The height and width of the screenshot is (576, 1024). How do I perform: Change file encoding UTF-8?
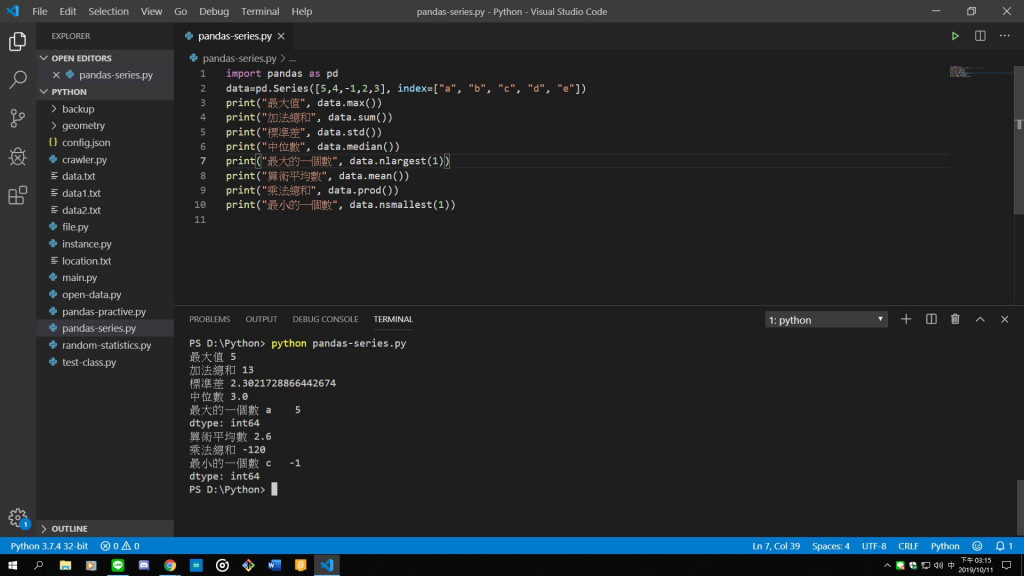tap(874, 546)
